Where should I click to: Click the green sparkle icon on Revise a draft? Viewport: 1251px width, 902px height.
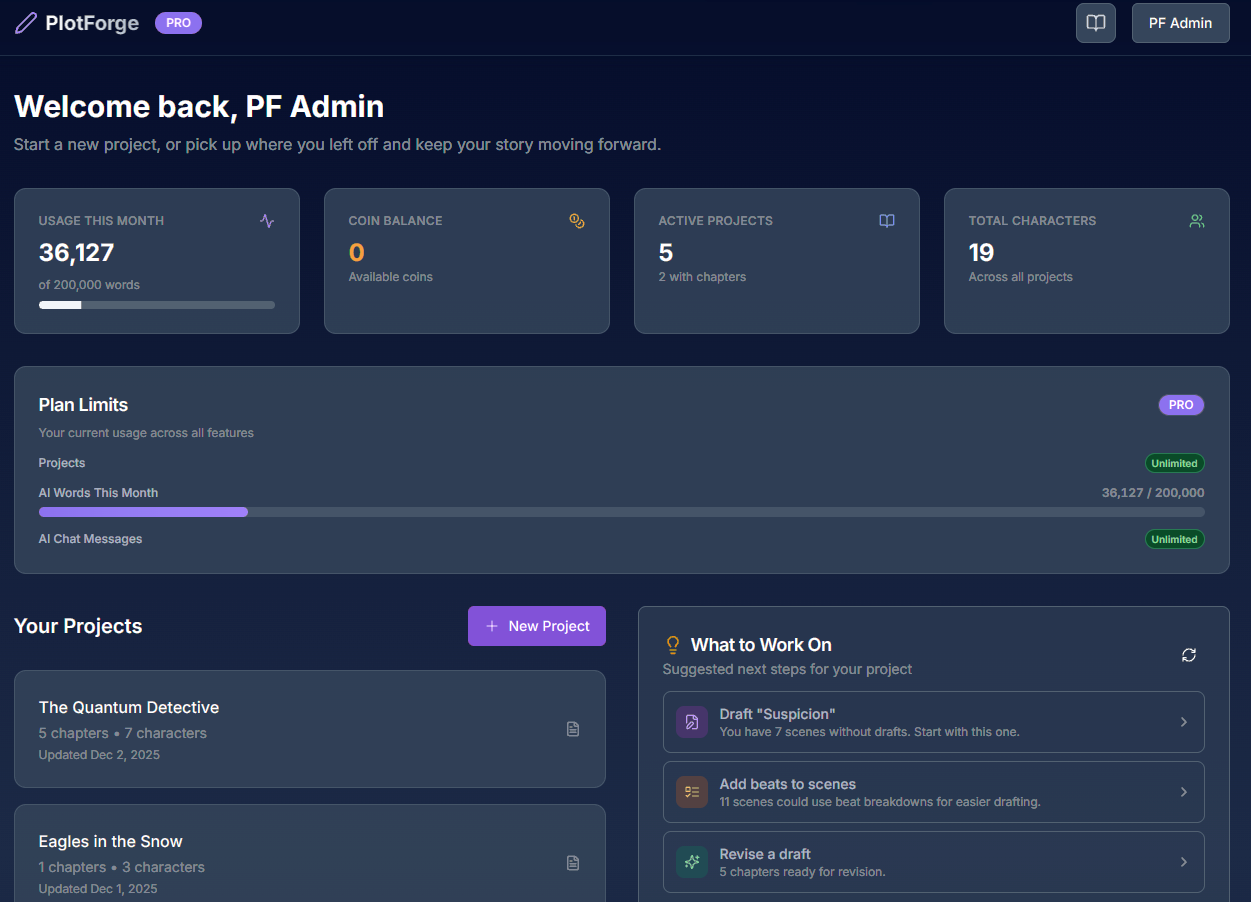click(x=691, y=861)
